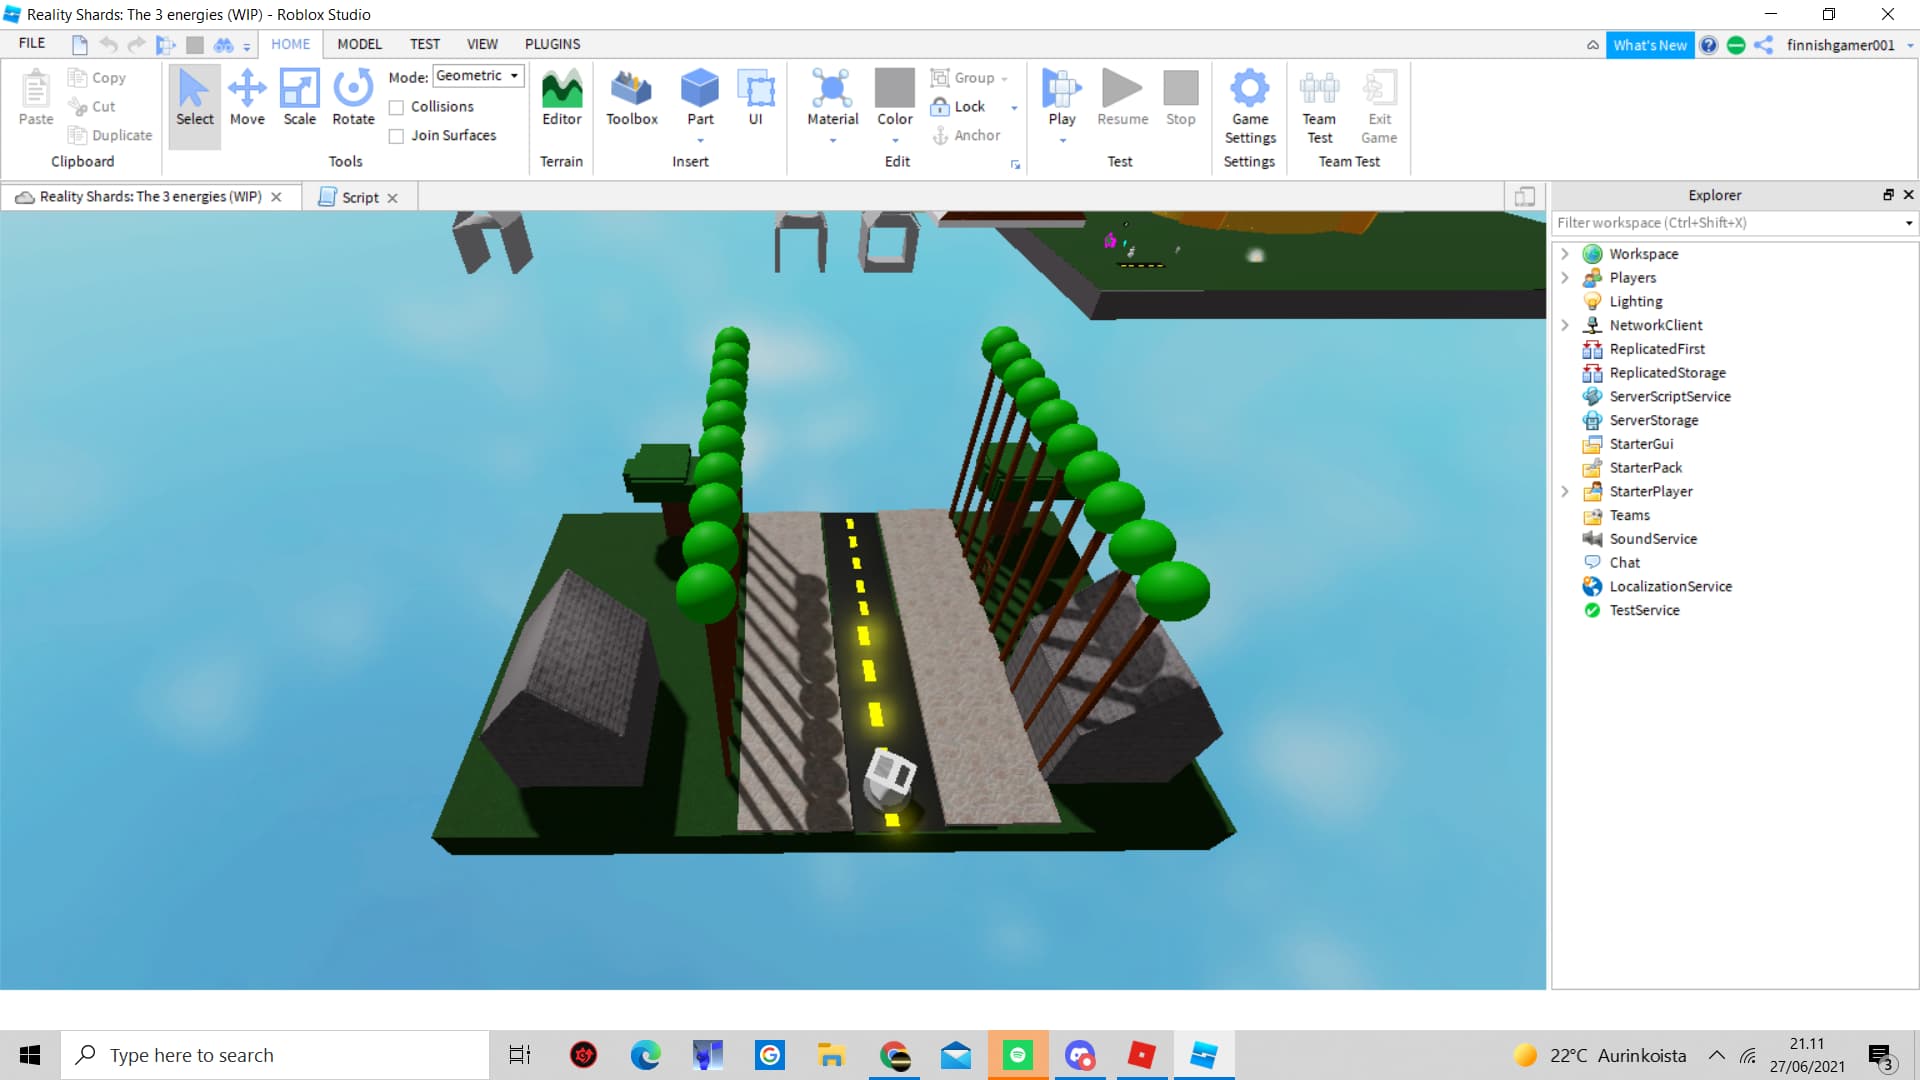
Task: Open the Toolbox panel
Action: pyautogui.click(x=632, y=98)
